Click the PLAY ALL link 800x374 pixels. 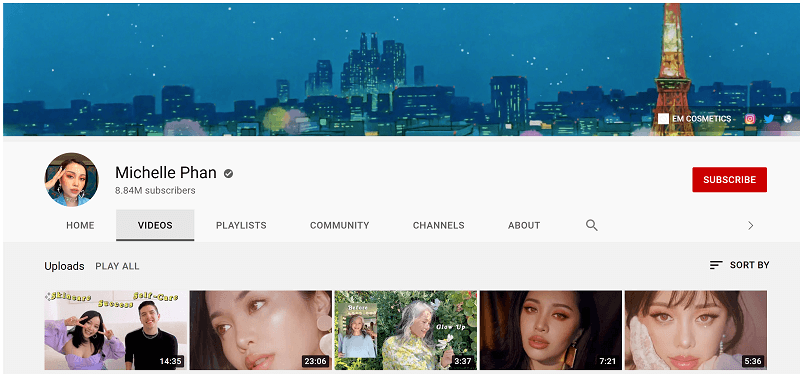[117, 266]
